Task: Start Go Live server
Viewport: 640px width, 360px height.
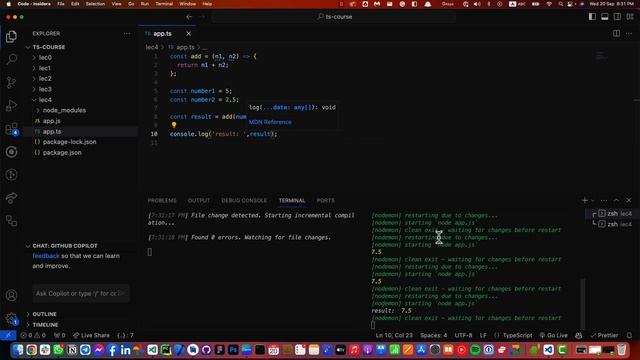Action: pyautogui.click(x=553, y=335)
